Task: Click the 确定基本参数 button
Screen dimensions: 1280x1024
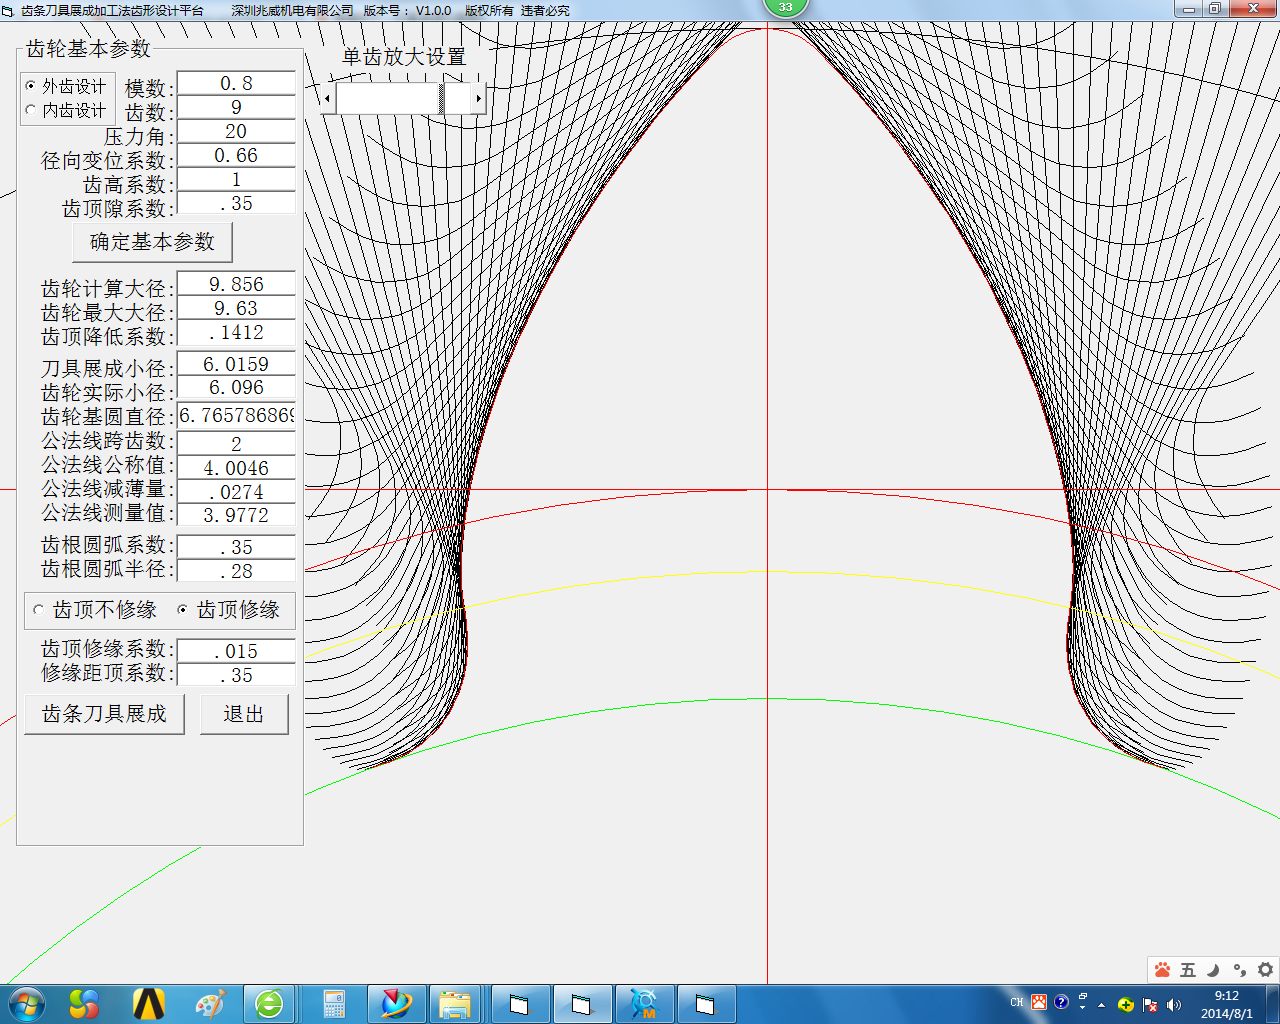Action: pos(152,242)
